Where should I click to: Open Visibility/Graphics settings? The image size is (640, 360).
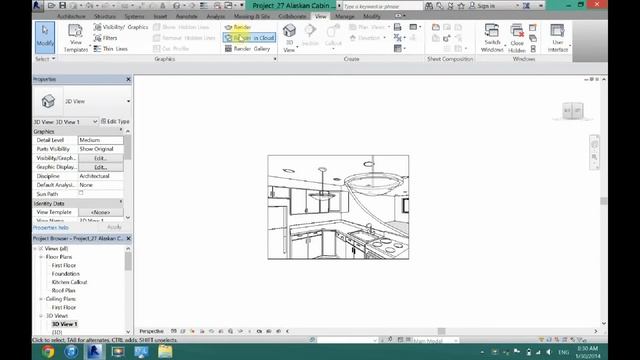pyautogui.click(x=121, y=27)
